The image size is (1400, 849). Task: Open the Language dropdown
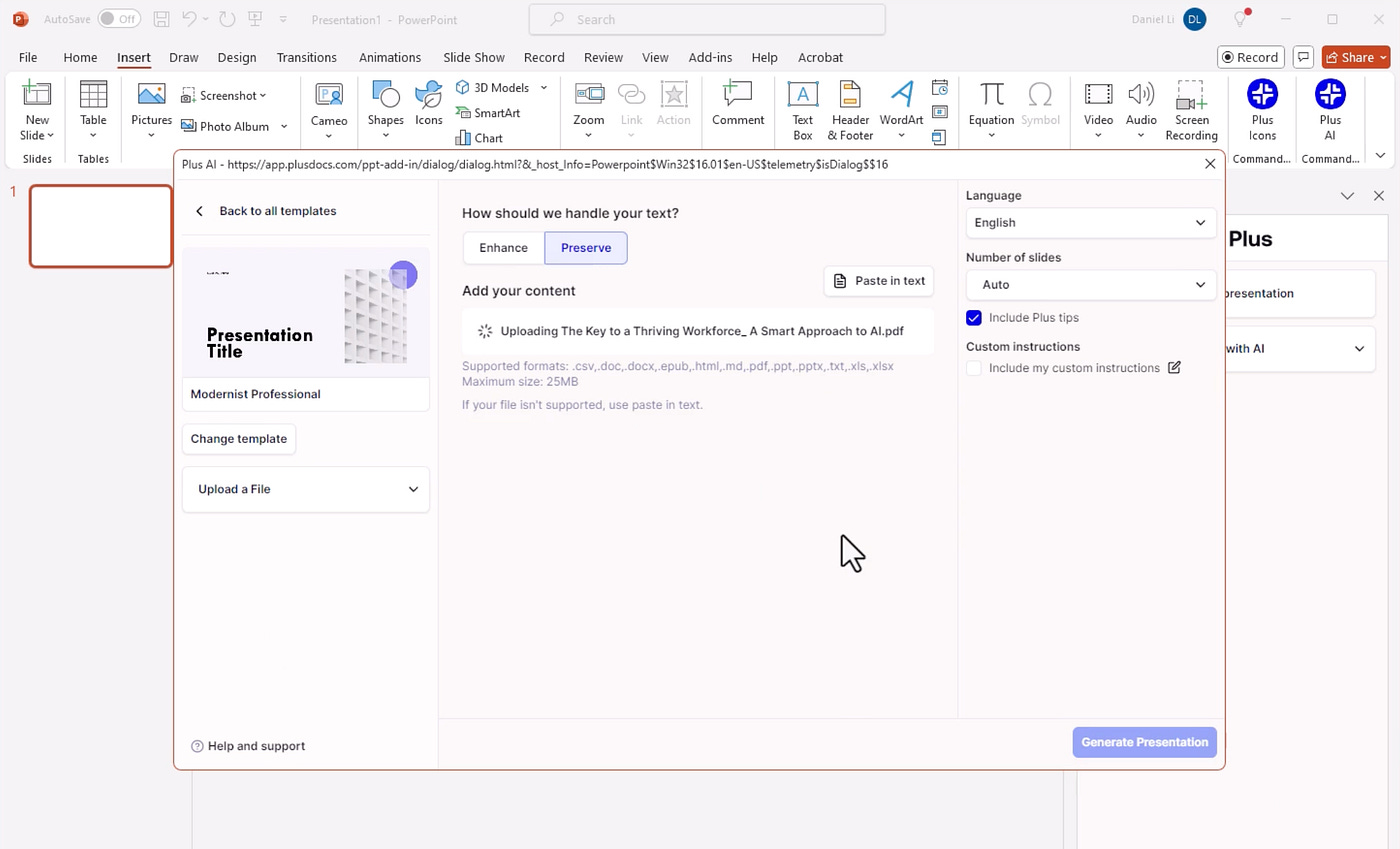pos(1091,223)
